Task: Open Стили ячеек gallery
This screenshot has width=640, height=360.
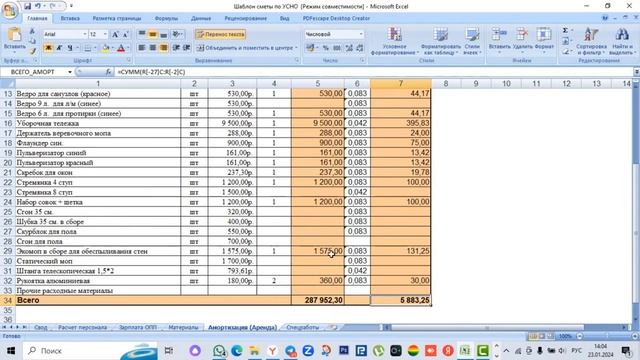Action: 472,41
